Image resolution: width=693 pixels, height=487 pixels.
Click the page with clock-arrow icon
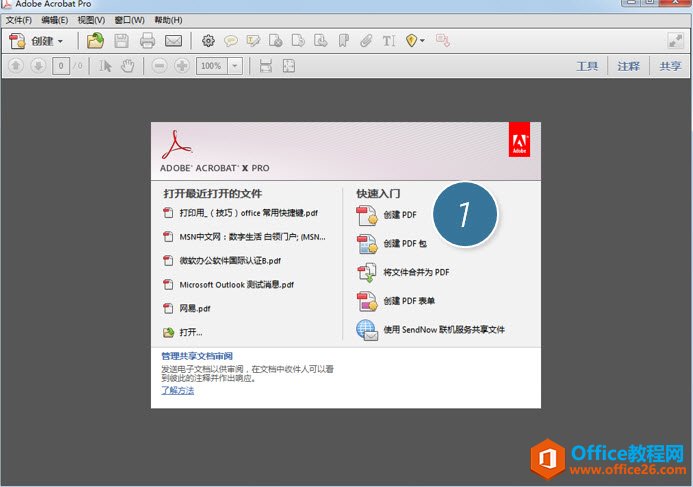pyautogui.click(x=321, y=41)
